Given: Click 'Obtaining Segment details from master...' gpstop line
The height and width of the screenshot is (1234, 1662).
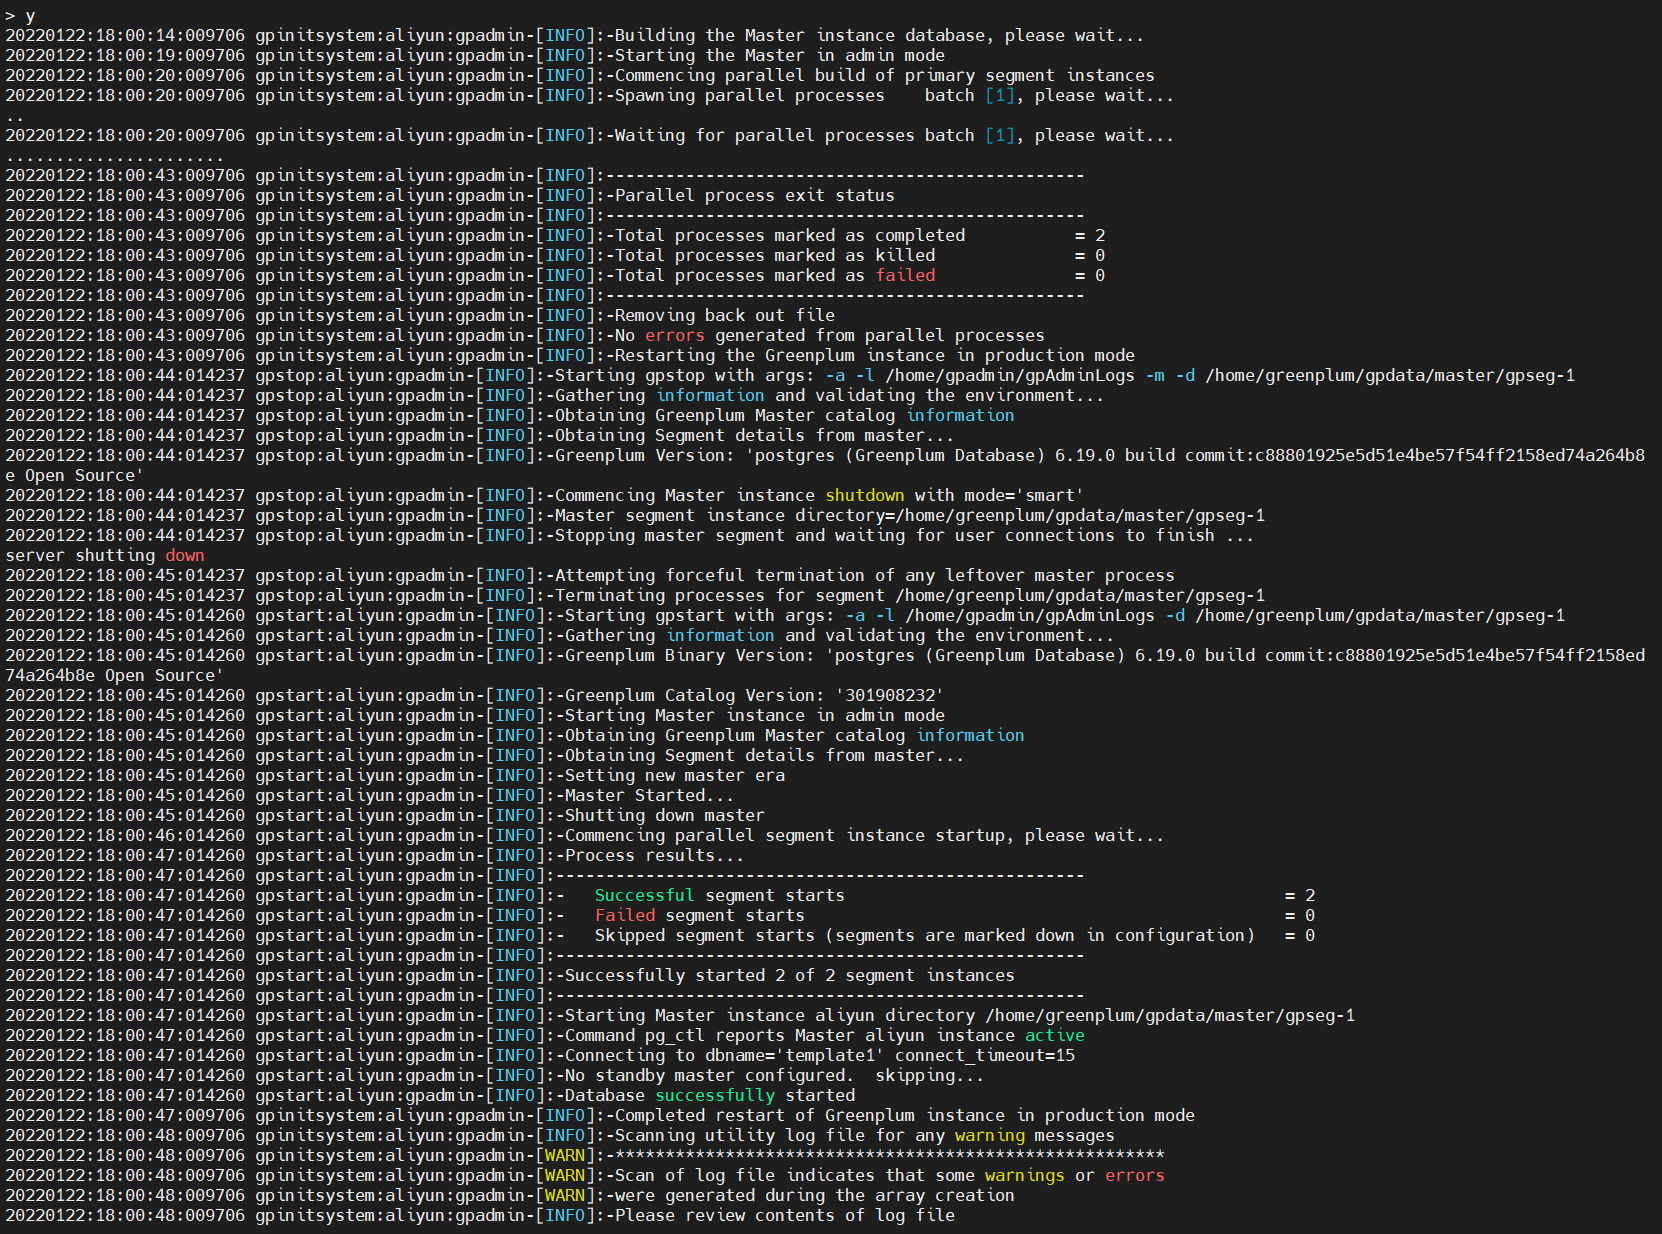Looking at the screenshot, I should (x=480, y=436).
